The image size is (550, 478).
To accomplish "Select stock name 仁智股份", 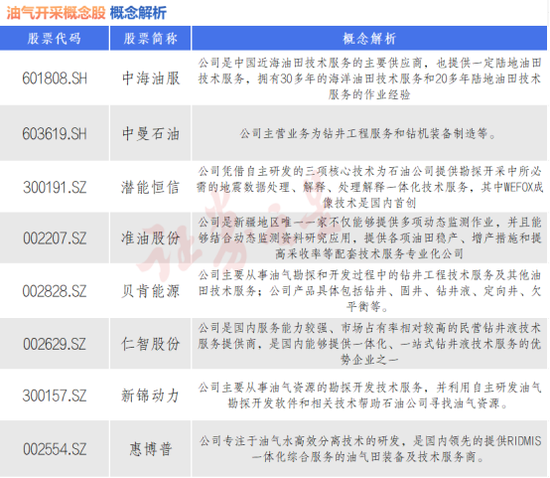I will click(150, 344).
